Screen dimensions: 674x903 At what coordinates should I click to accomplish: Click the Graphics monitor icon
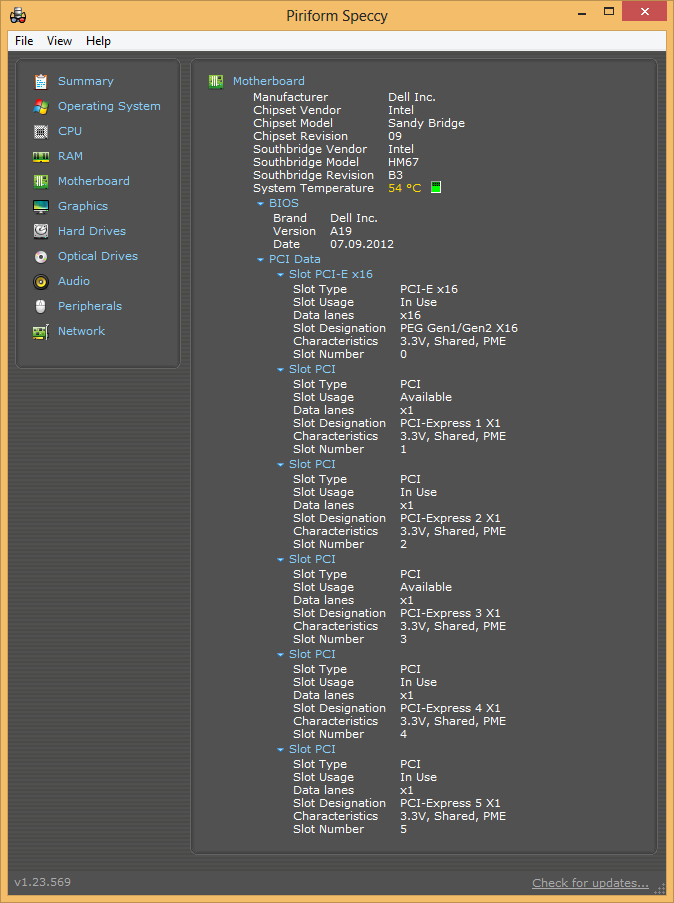click(40, 206)
